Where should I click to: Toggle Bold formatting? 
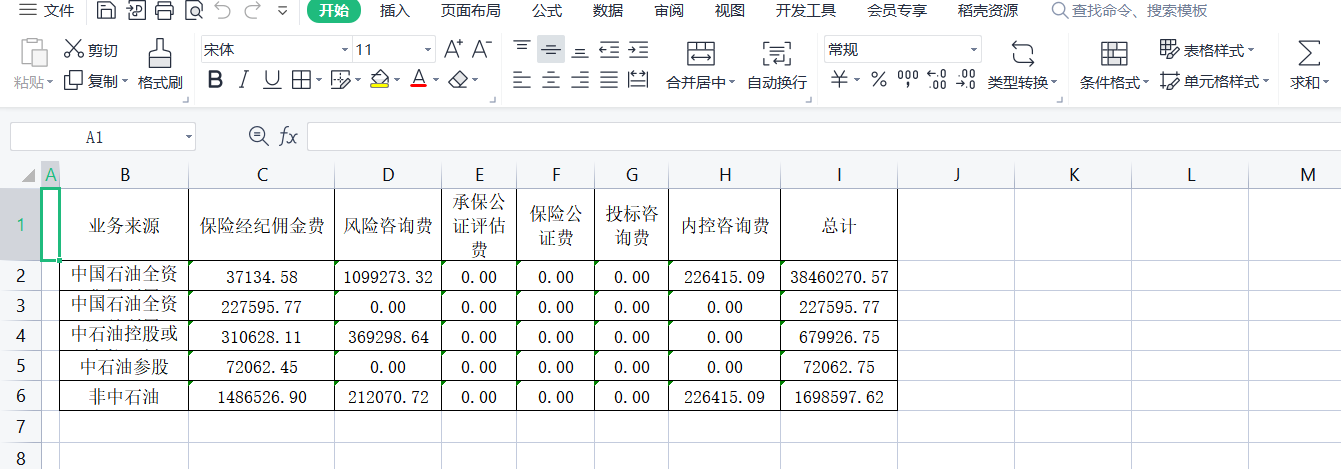tap(214, 80)
